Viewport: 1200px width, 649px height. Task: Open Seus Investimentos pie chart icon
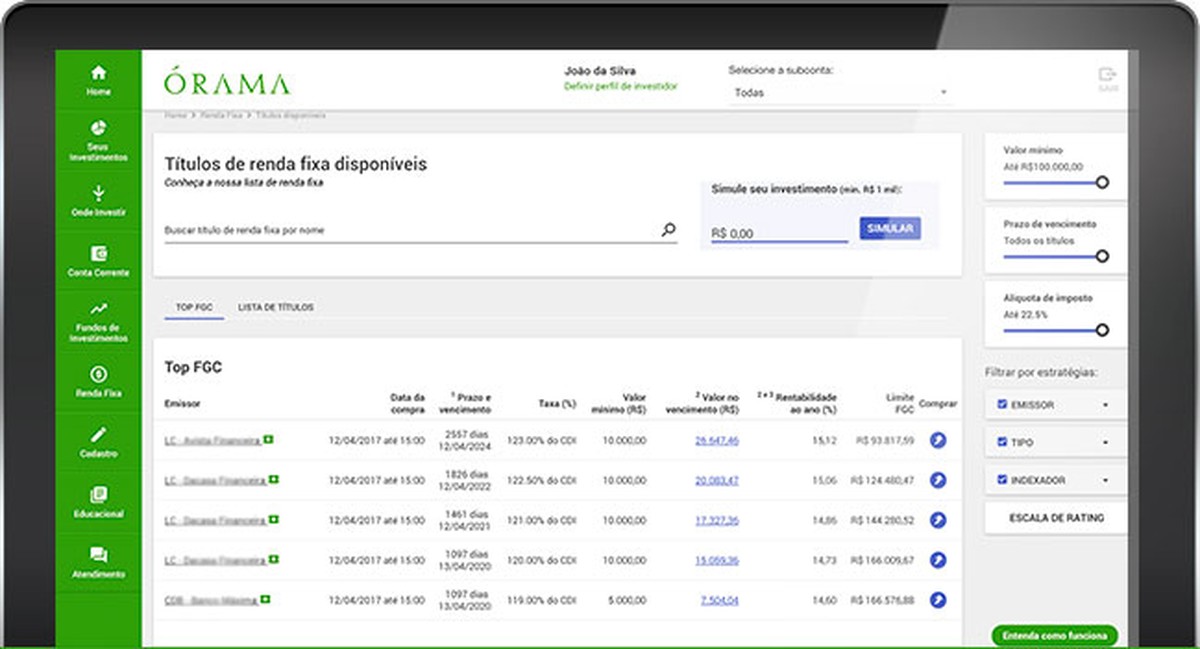(x=98, y=129)
